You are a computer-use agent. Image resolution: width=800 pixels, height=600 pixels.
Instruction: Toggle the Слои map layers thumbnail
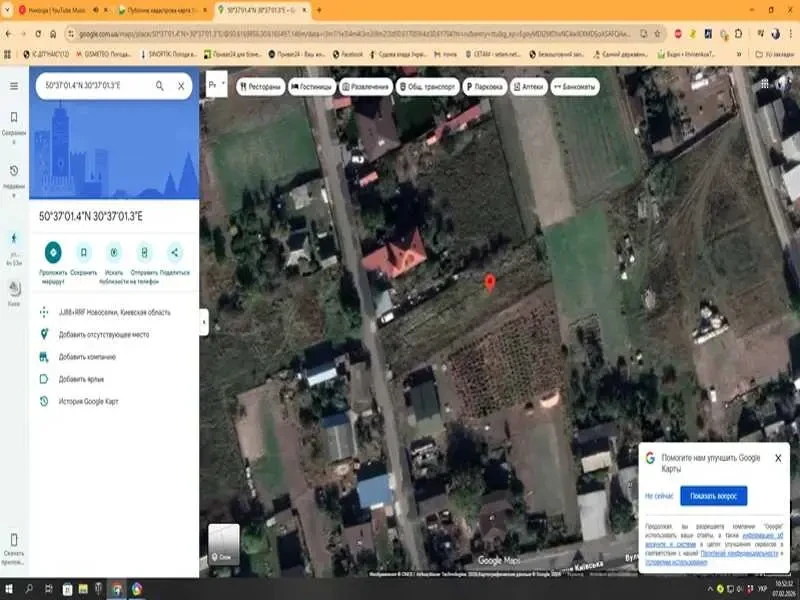pos(223,544)
